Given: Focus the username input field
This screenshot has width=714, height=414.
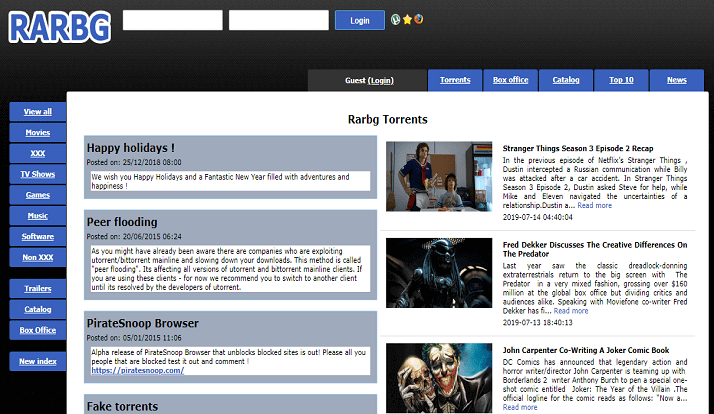Looking at the screenshot, I should tap(172, 20).
